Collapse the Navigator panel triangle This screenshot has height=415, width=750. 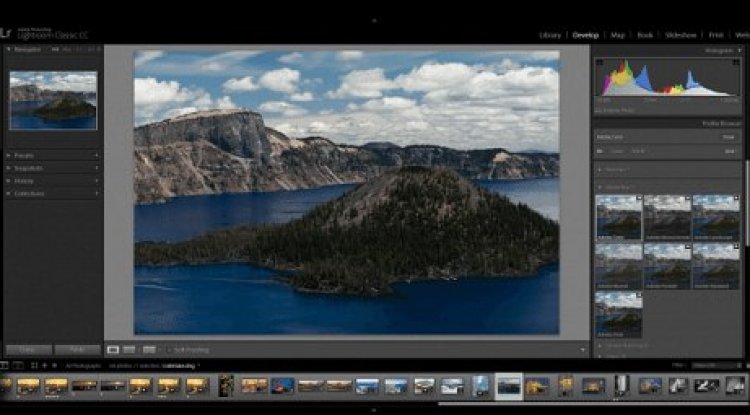pyautogui.click(x=9, y=49)
